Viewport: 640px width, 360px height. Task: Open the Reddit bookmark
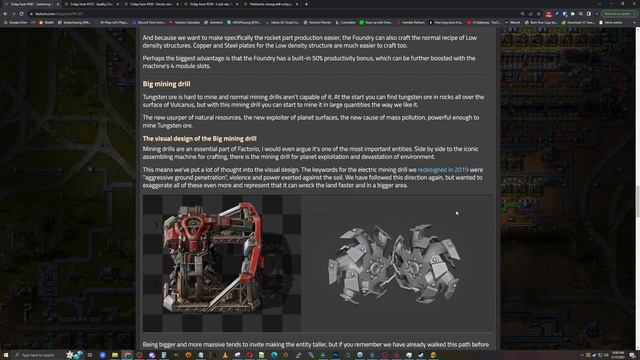[x=47, y=22]
